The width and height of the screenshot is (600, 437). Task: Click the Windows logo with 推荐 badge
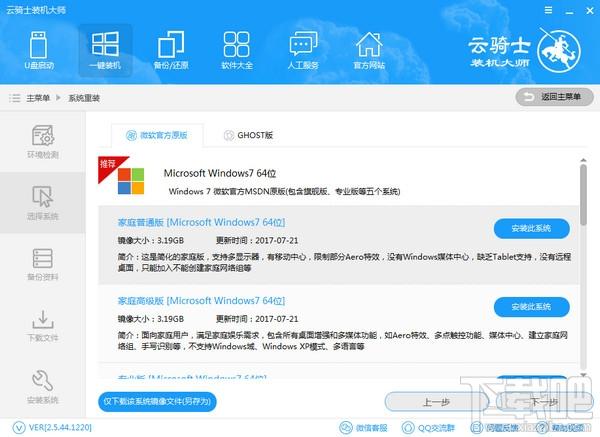click(130, 181)
